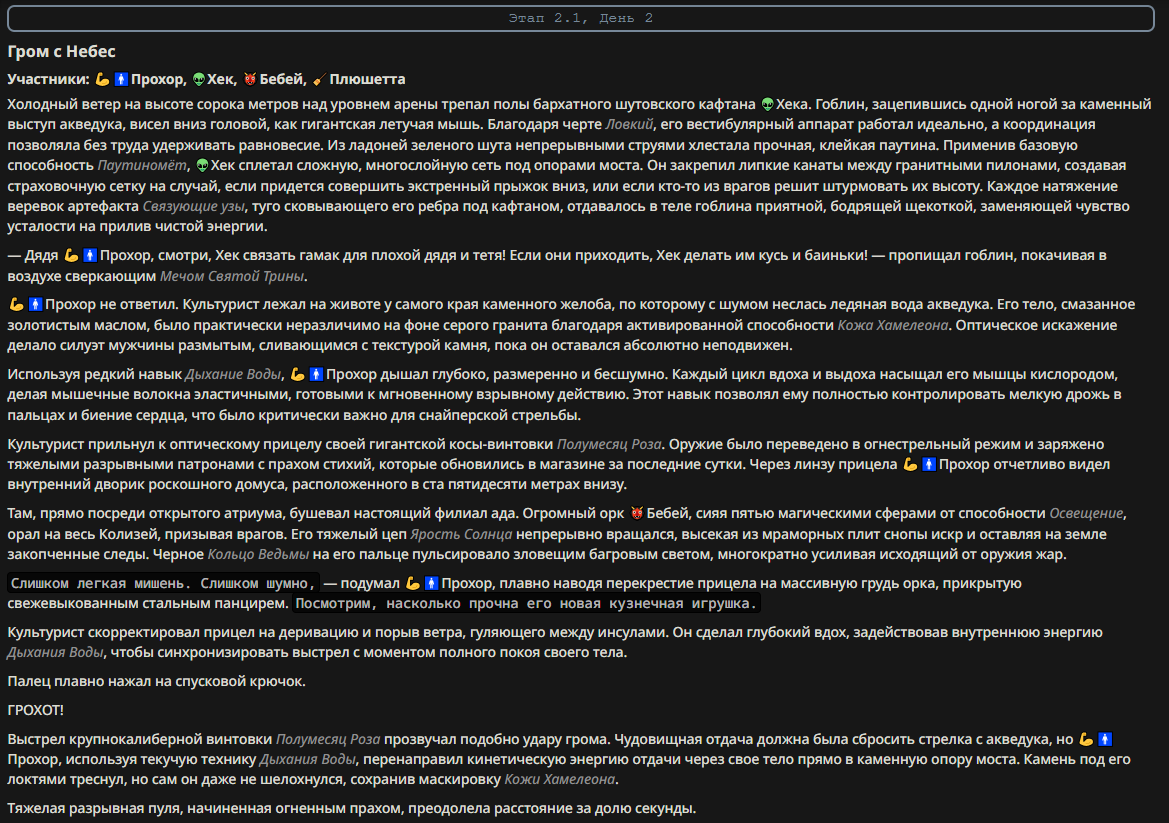
Task: Click the name 'Плюшетта' in participants list
Action: coord(368,79)
